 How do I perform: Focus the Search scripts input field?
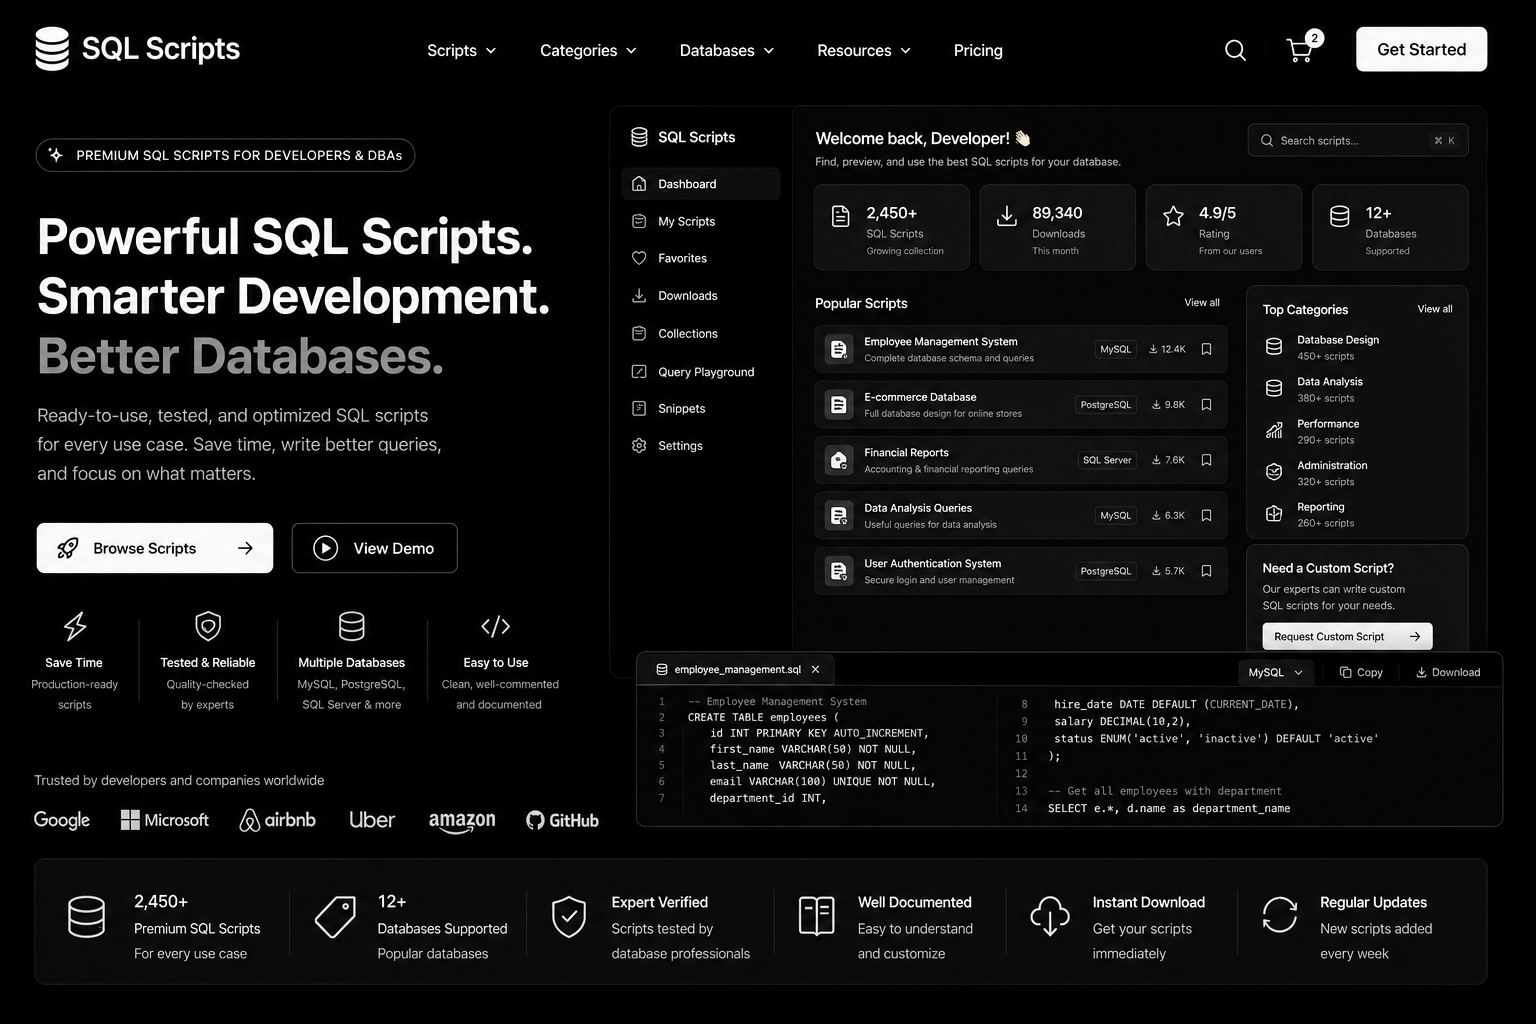point(1358,140)
